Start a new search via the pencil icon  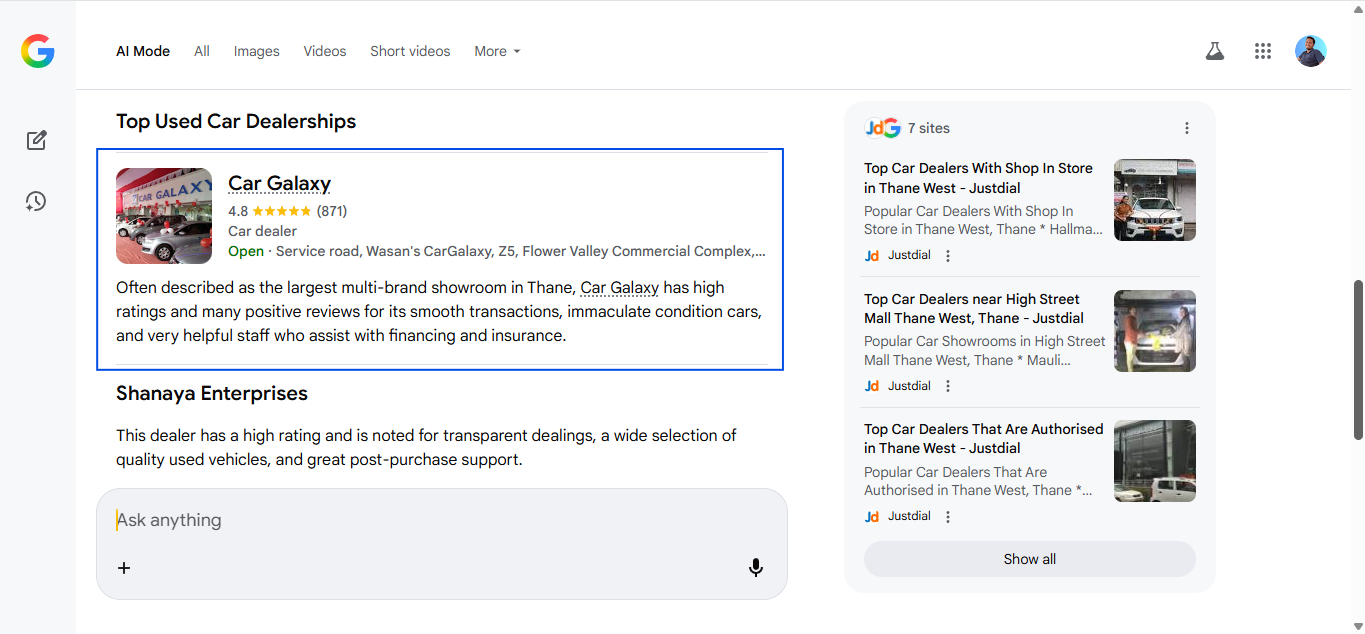point(37,140)
